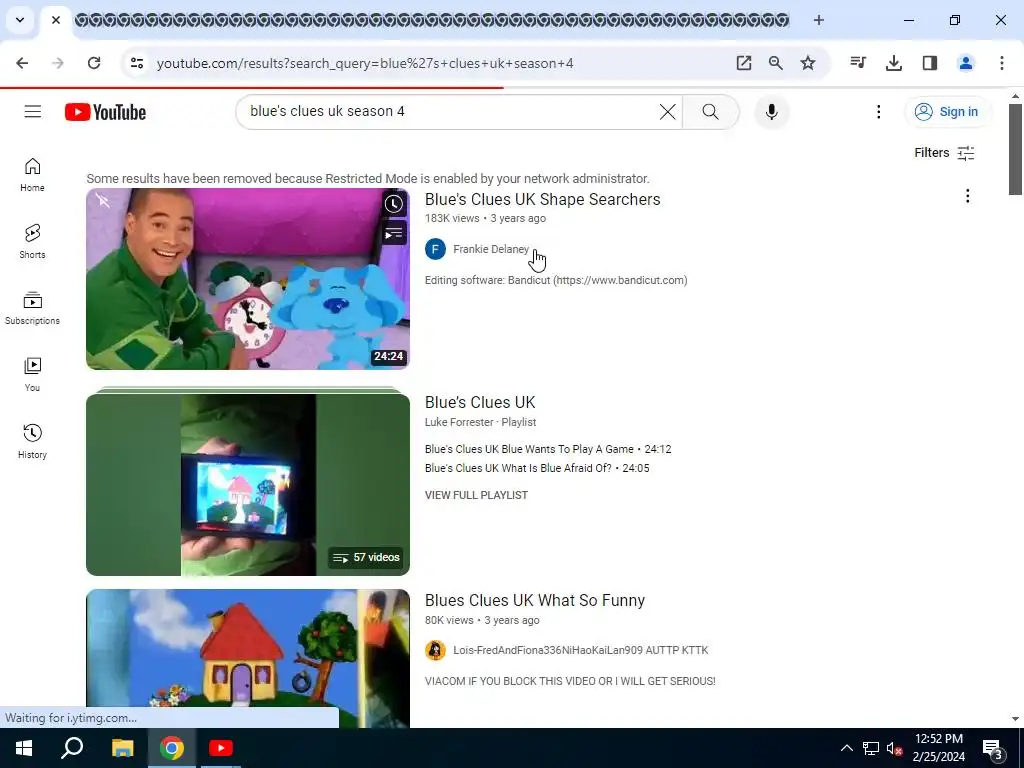
Task: Open Blue's Clues UK playlist title
Action: pyautogui.click(x=480, y=402)
